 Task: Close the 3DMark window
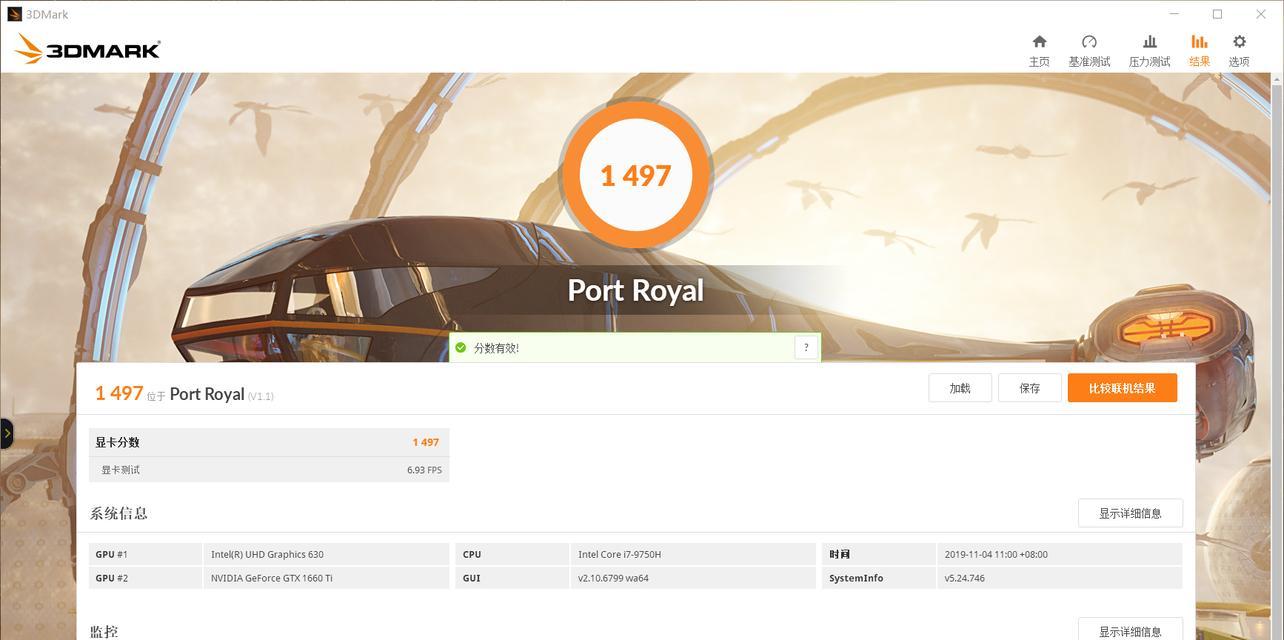[1261, 14]
